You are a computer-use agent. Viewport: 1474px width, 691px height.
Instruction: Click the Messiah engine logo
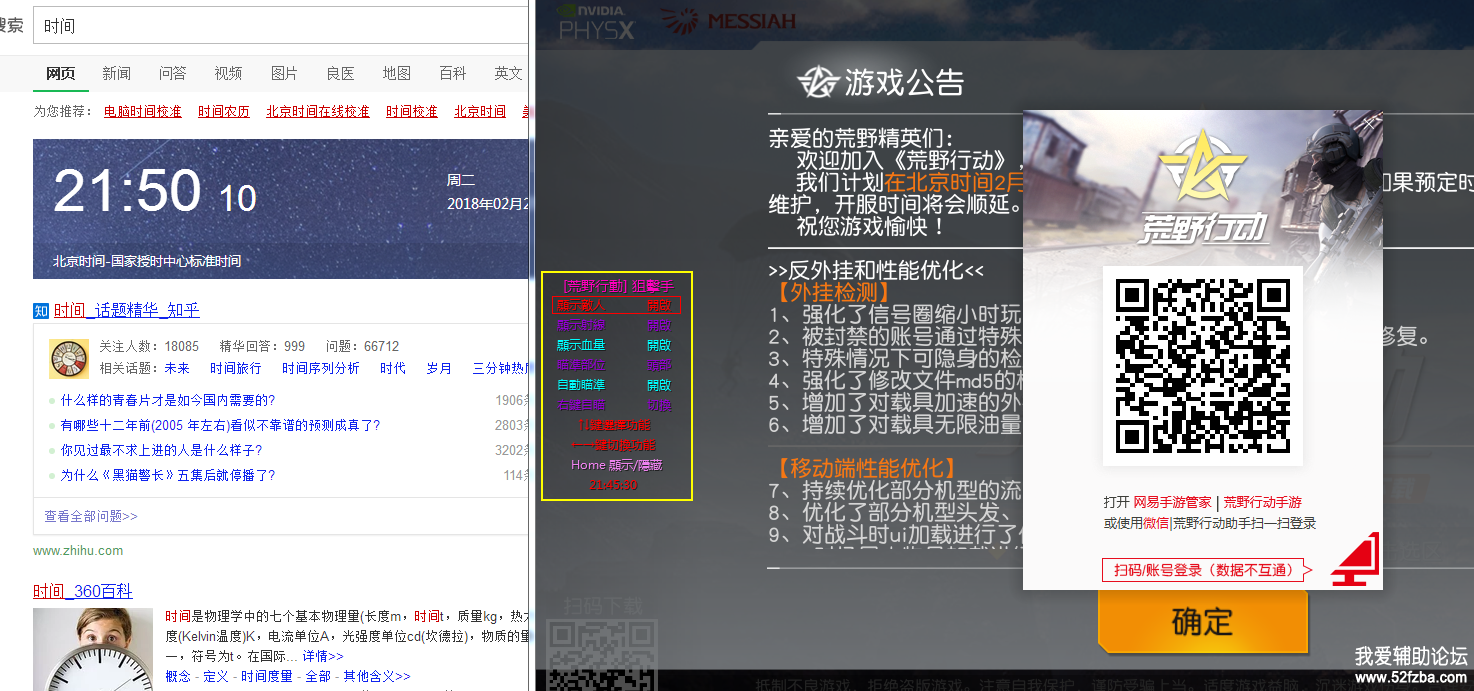[728, 20]
